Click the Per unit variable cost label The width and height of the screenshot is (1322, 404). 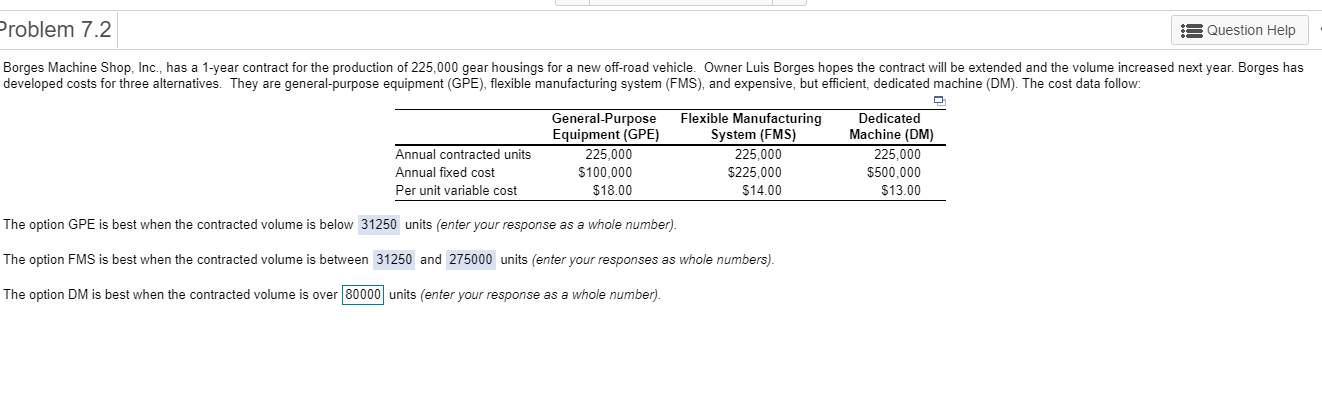pos(457,190)
